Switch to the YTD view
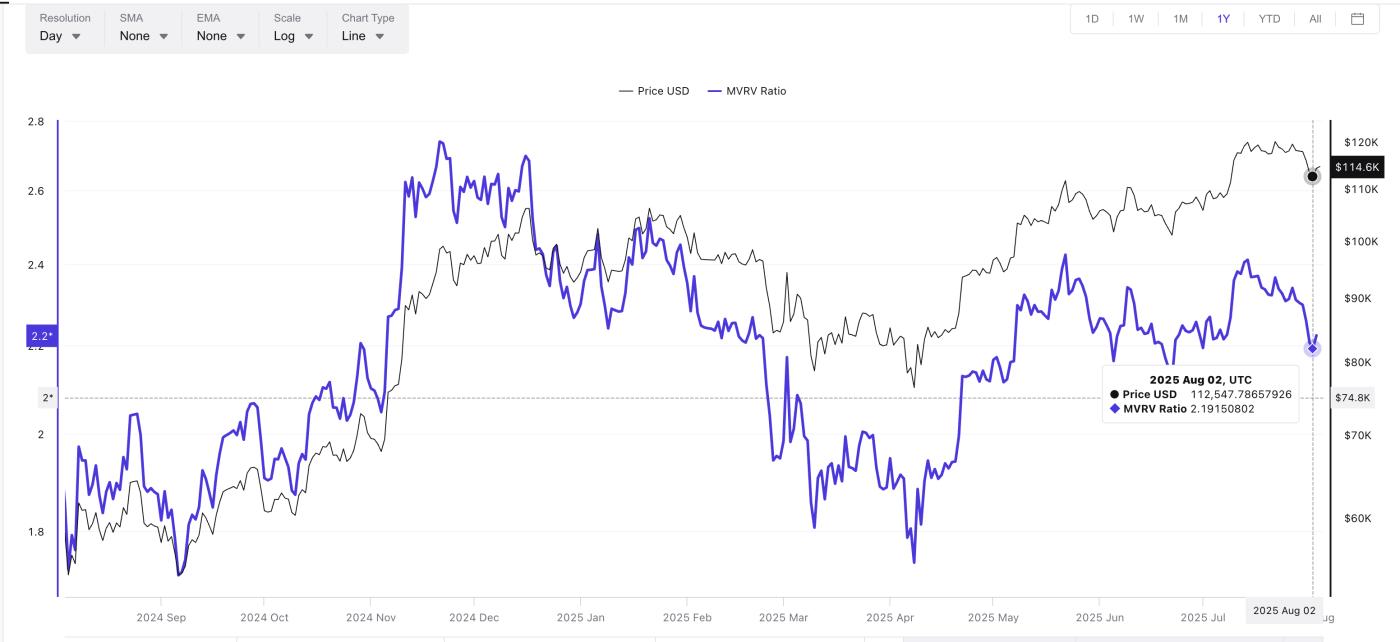This screenshot has width=1400, height=642. click(x=1267, y=18)
